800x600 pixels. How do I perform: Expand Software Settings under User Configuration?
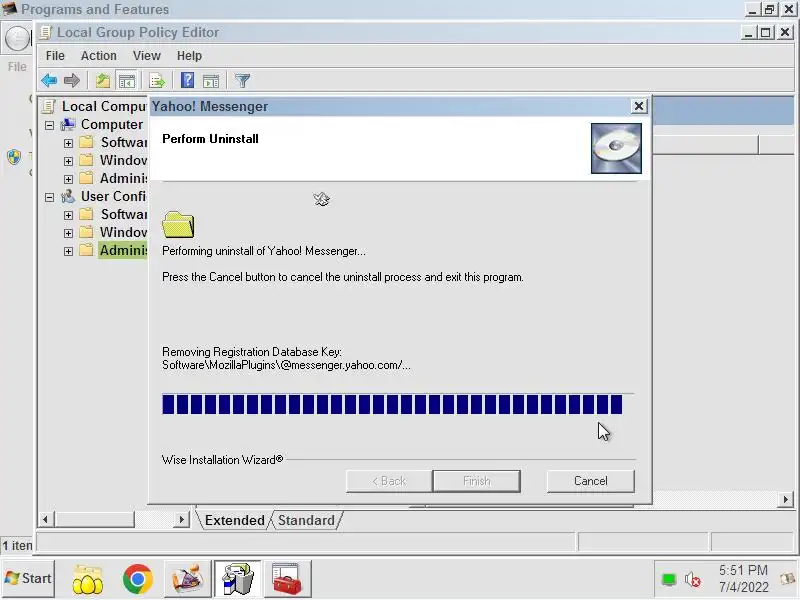point(68,215)
